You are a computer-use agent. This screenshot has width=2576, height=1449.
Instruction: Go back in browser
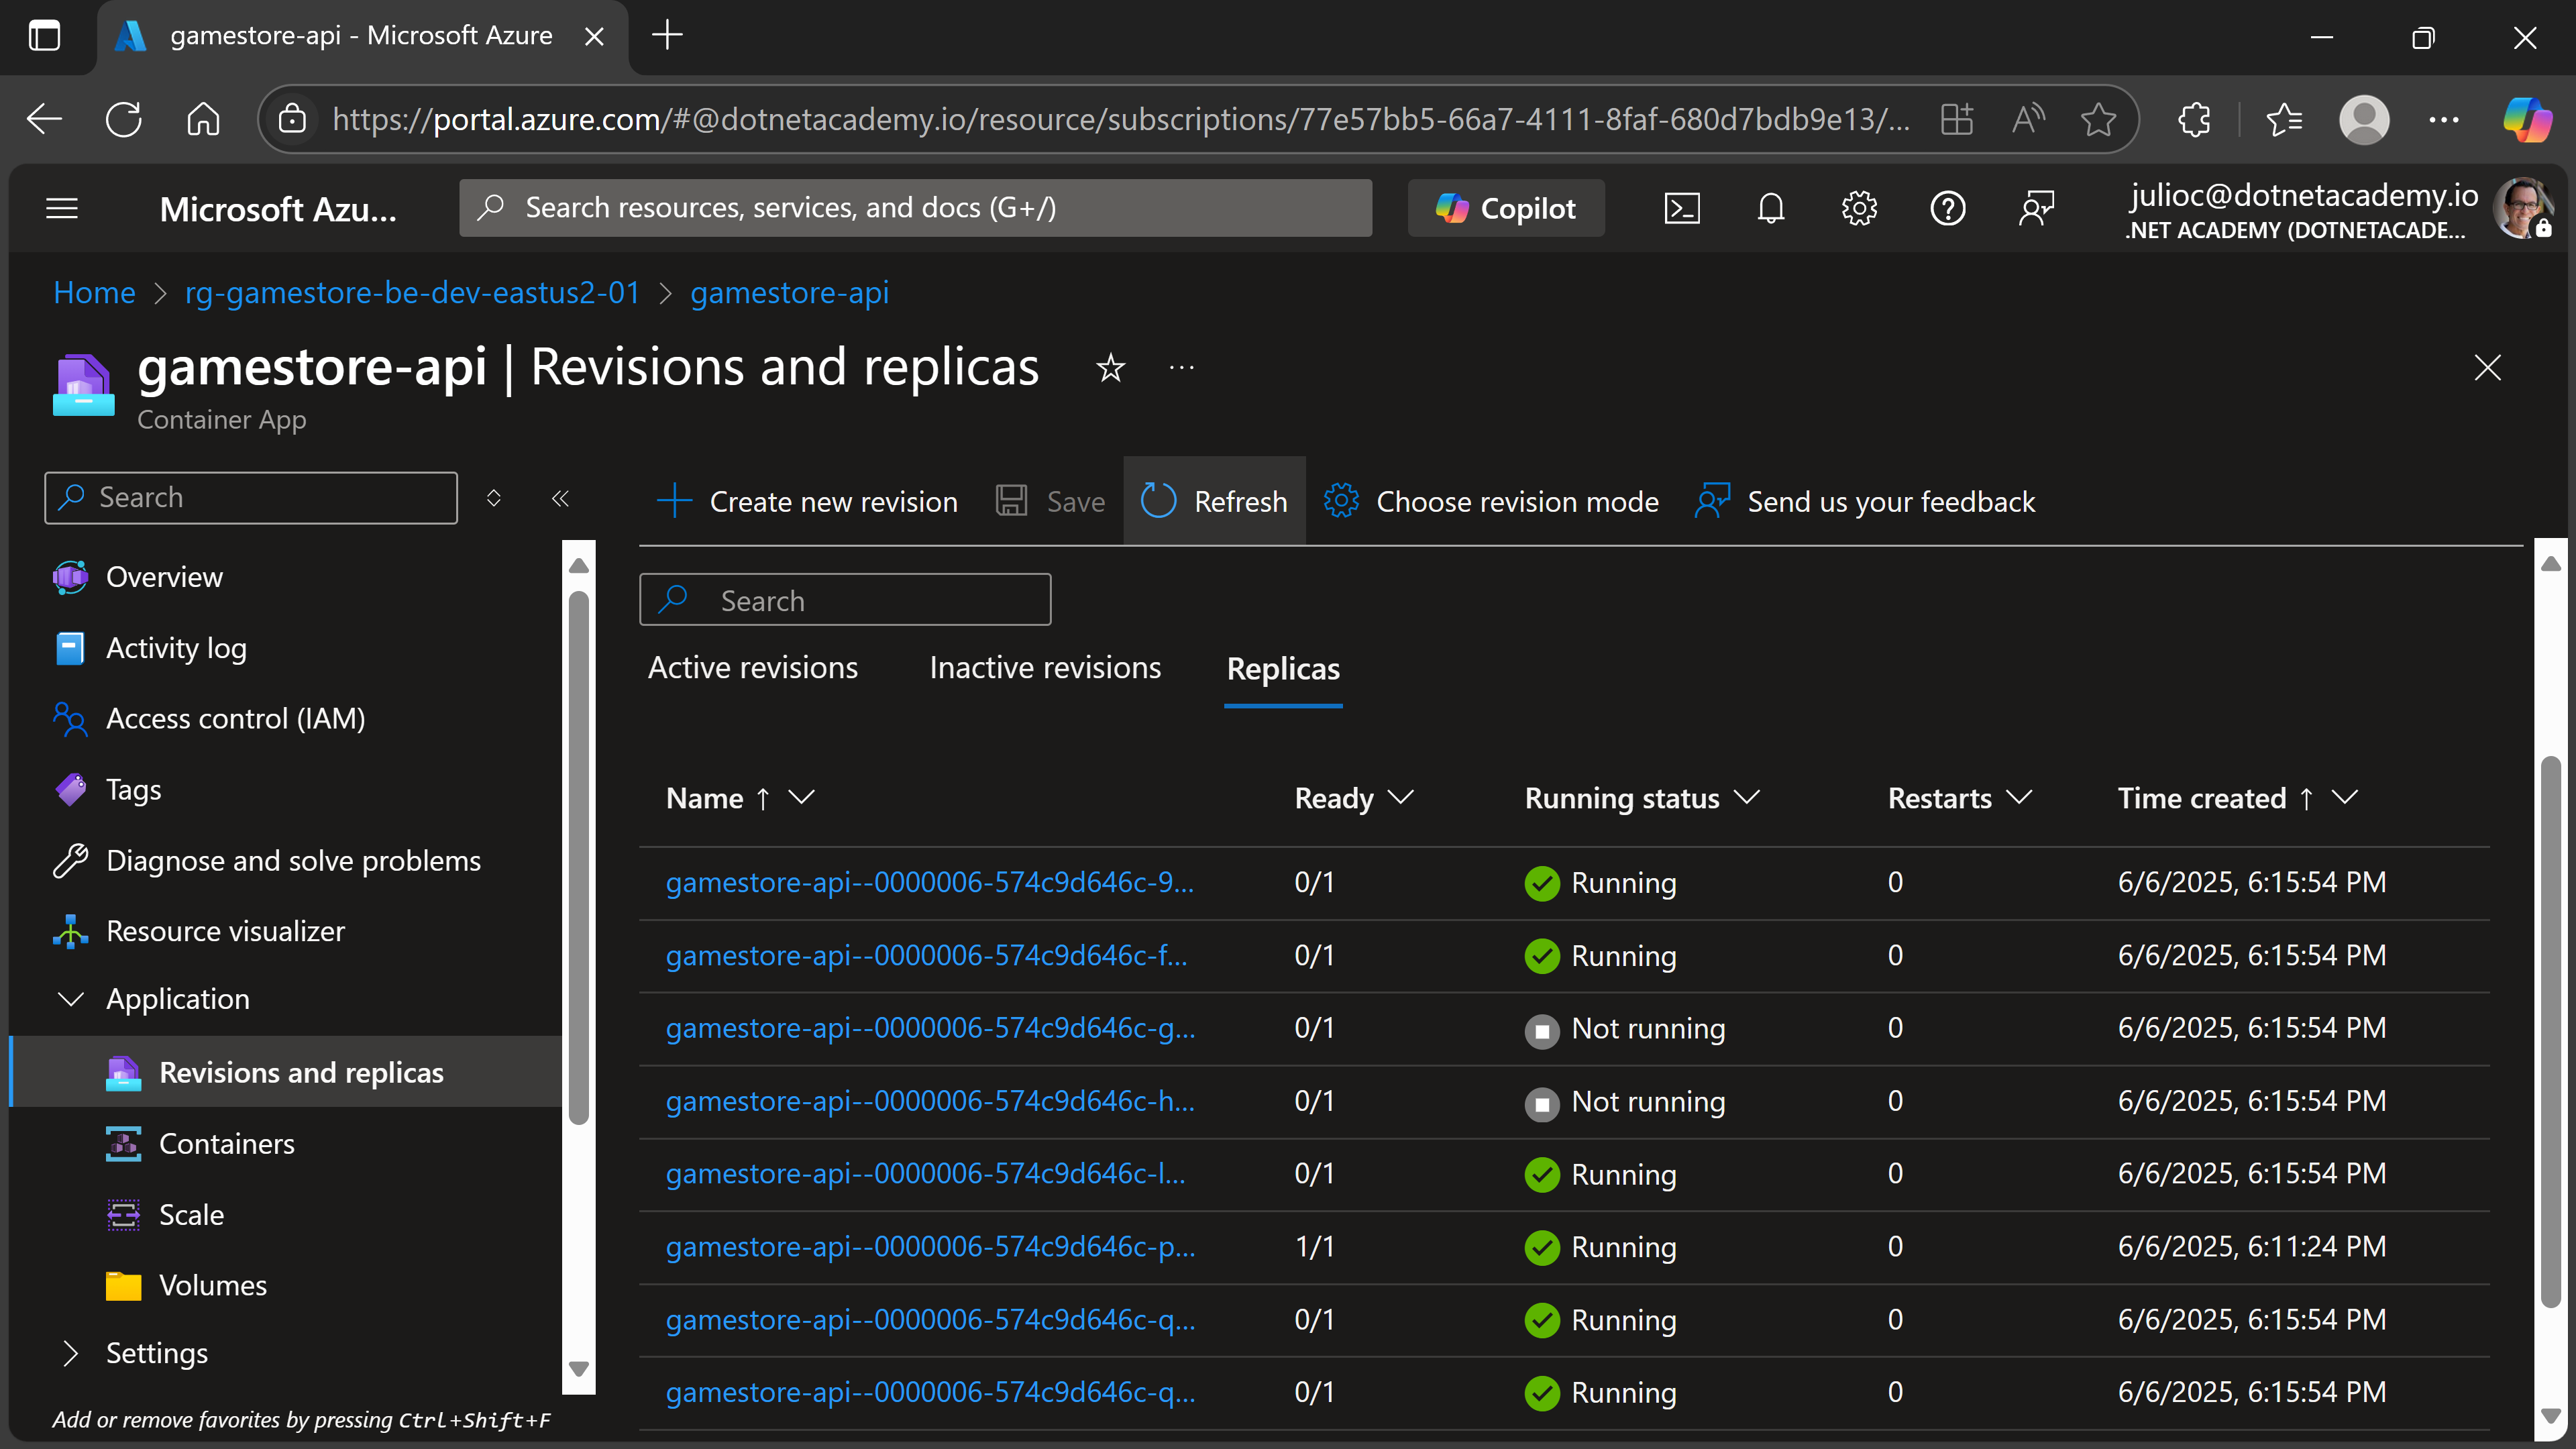click(x=44, y=119)
